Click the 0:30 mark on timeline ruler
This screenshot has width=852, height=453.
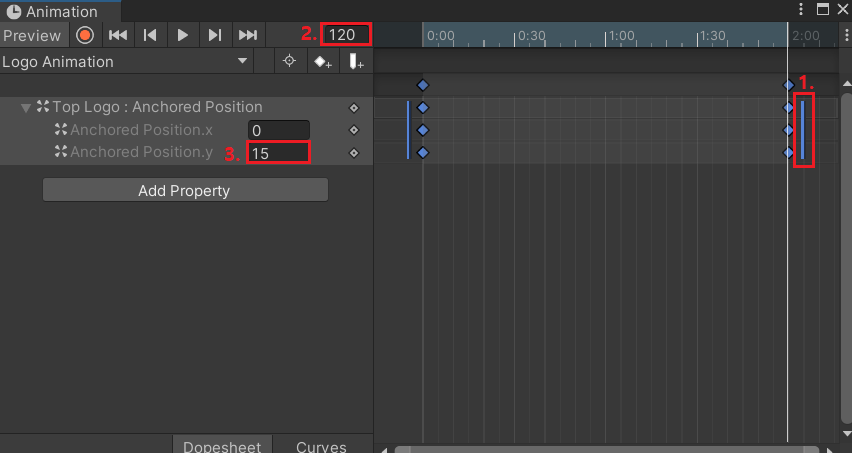[x=531, y=36]
